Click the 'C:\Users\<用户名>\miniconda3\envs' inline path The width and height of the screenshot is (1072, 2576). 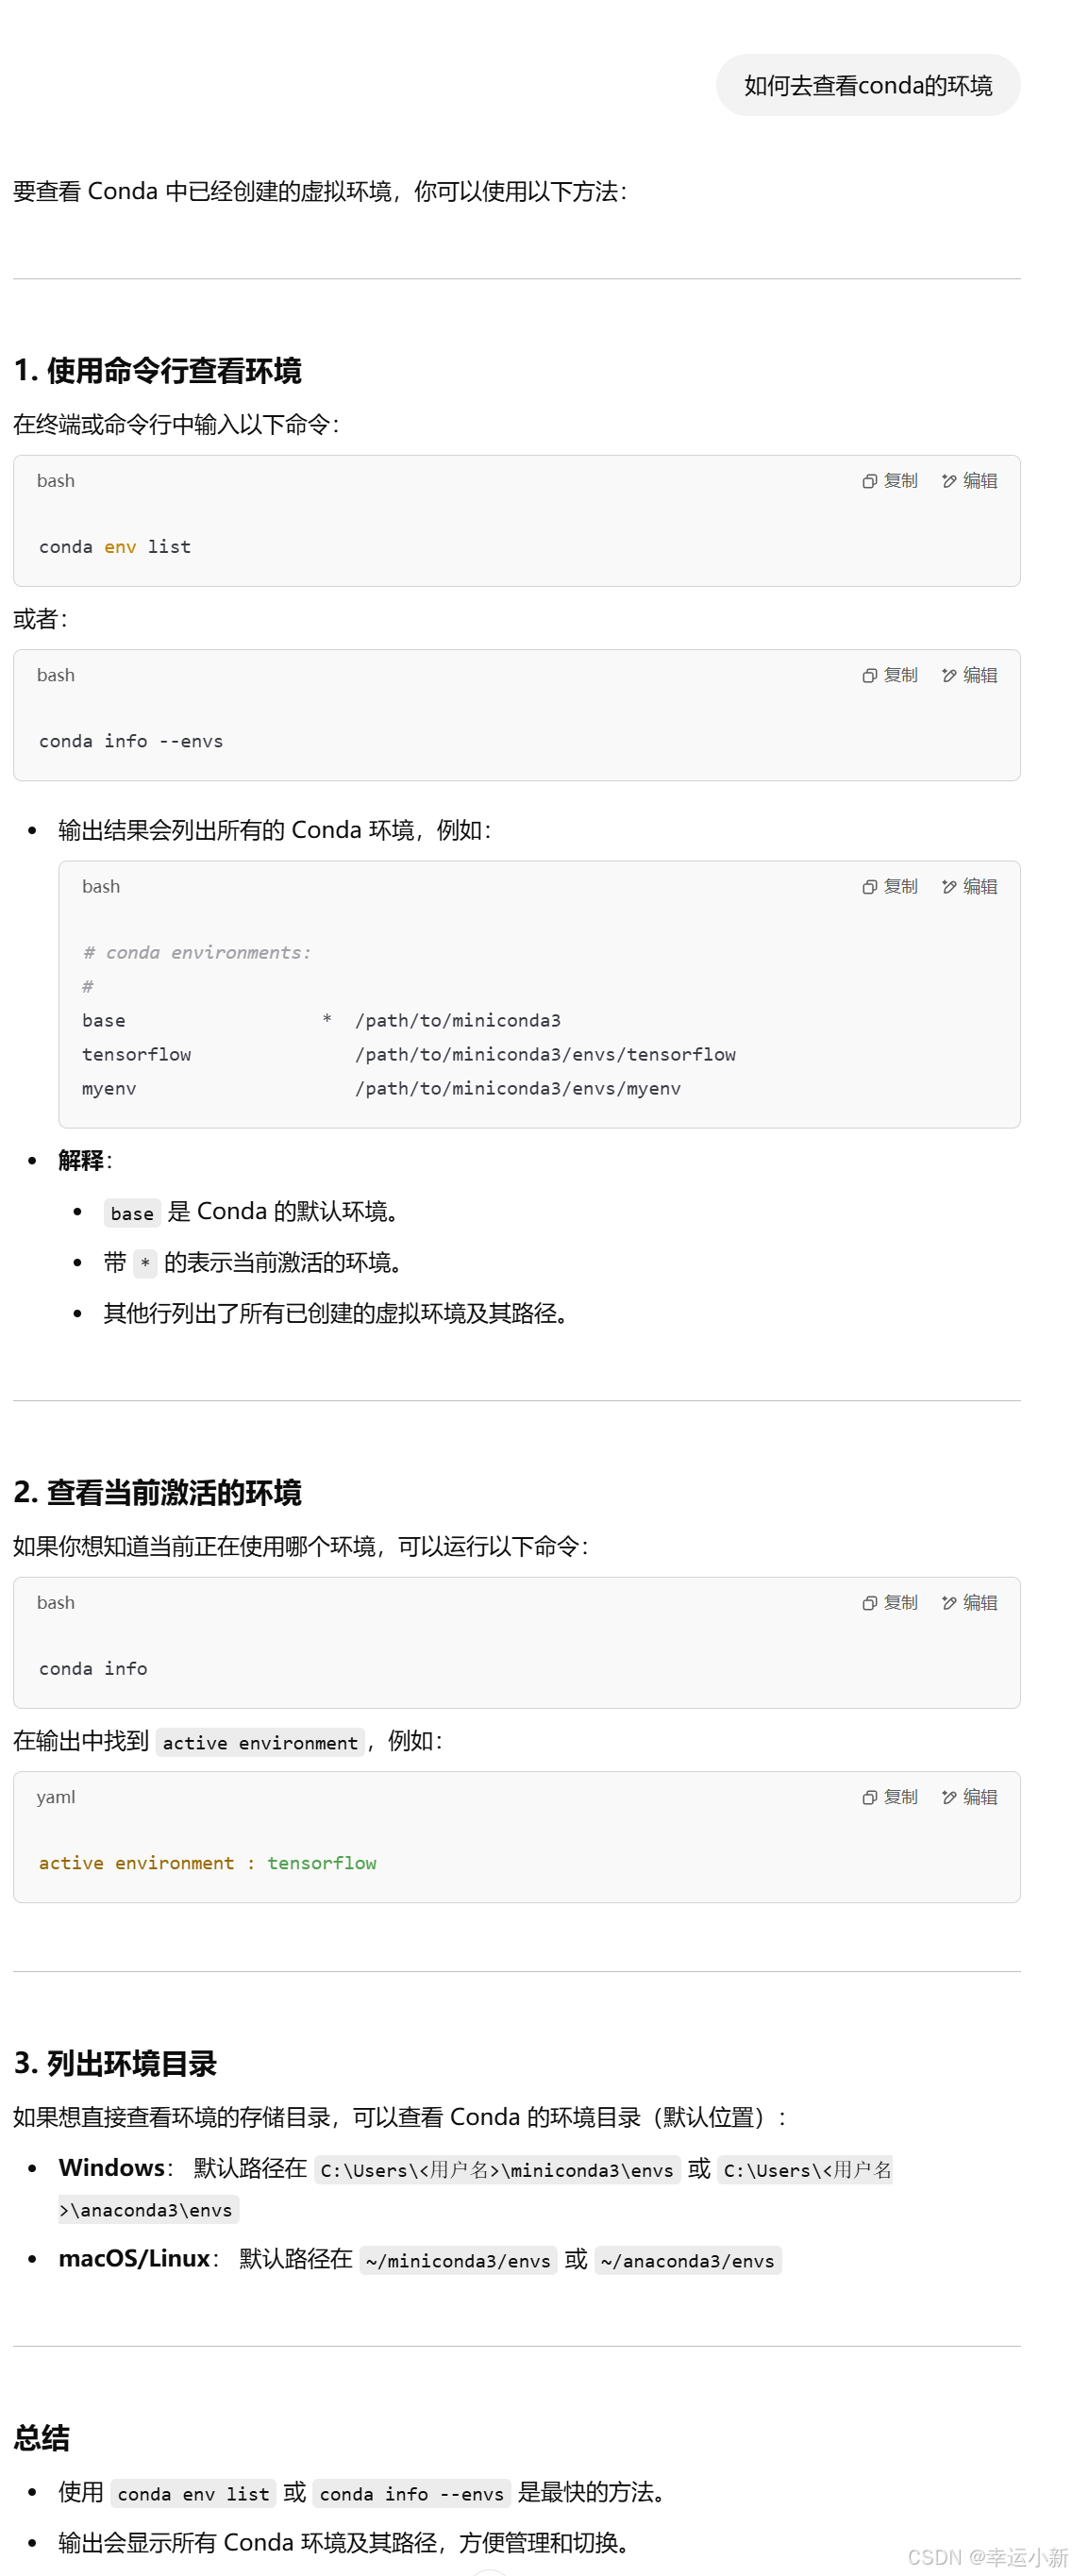pyautogui.click(x=497, y=2170)
